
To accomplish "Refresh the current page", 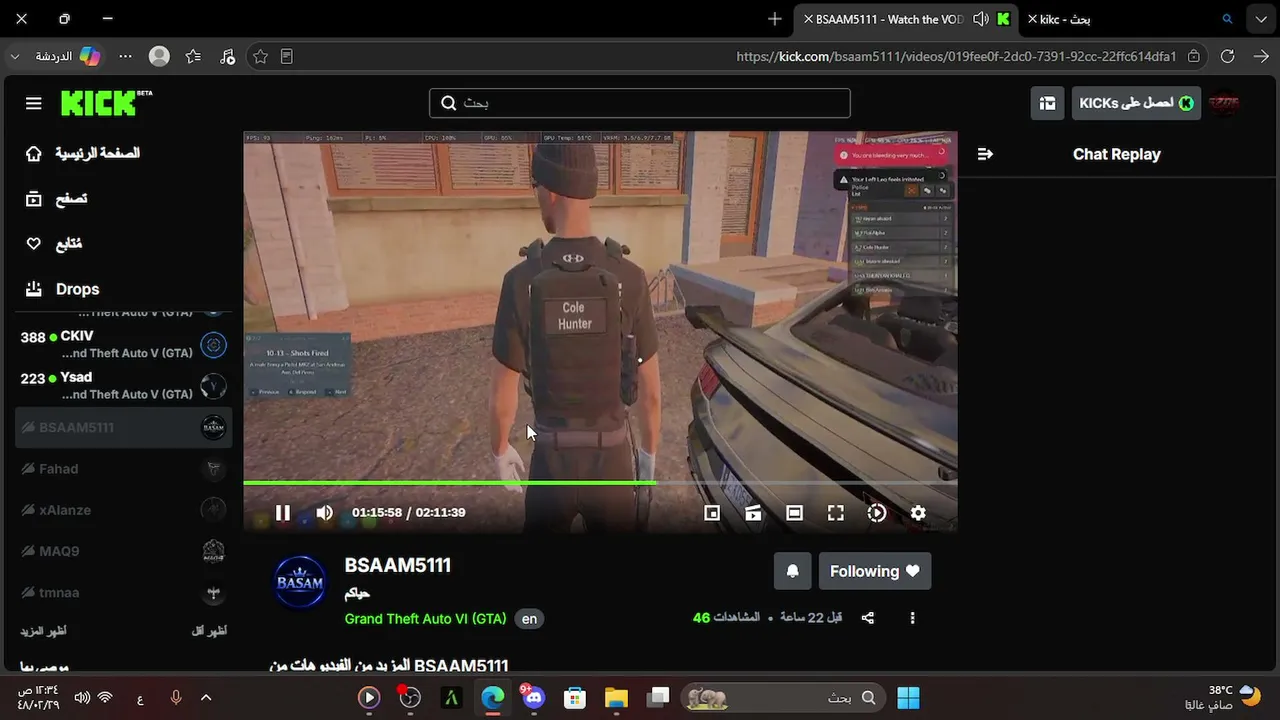I will coord(1228,57).
